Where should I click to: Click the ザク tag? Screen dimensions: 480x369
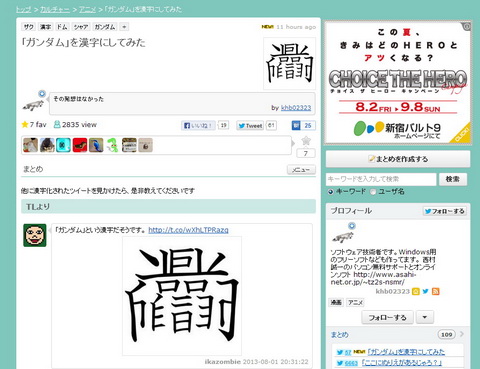point(29,27)
